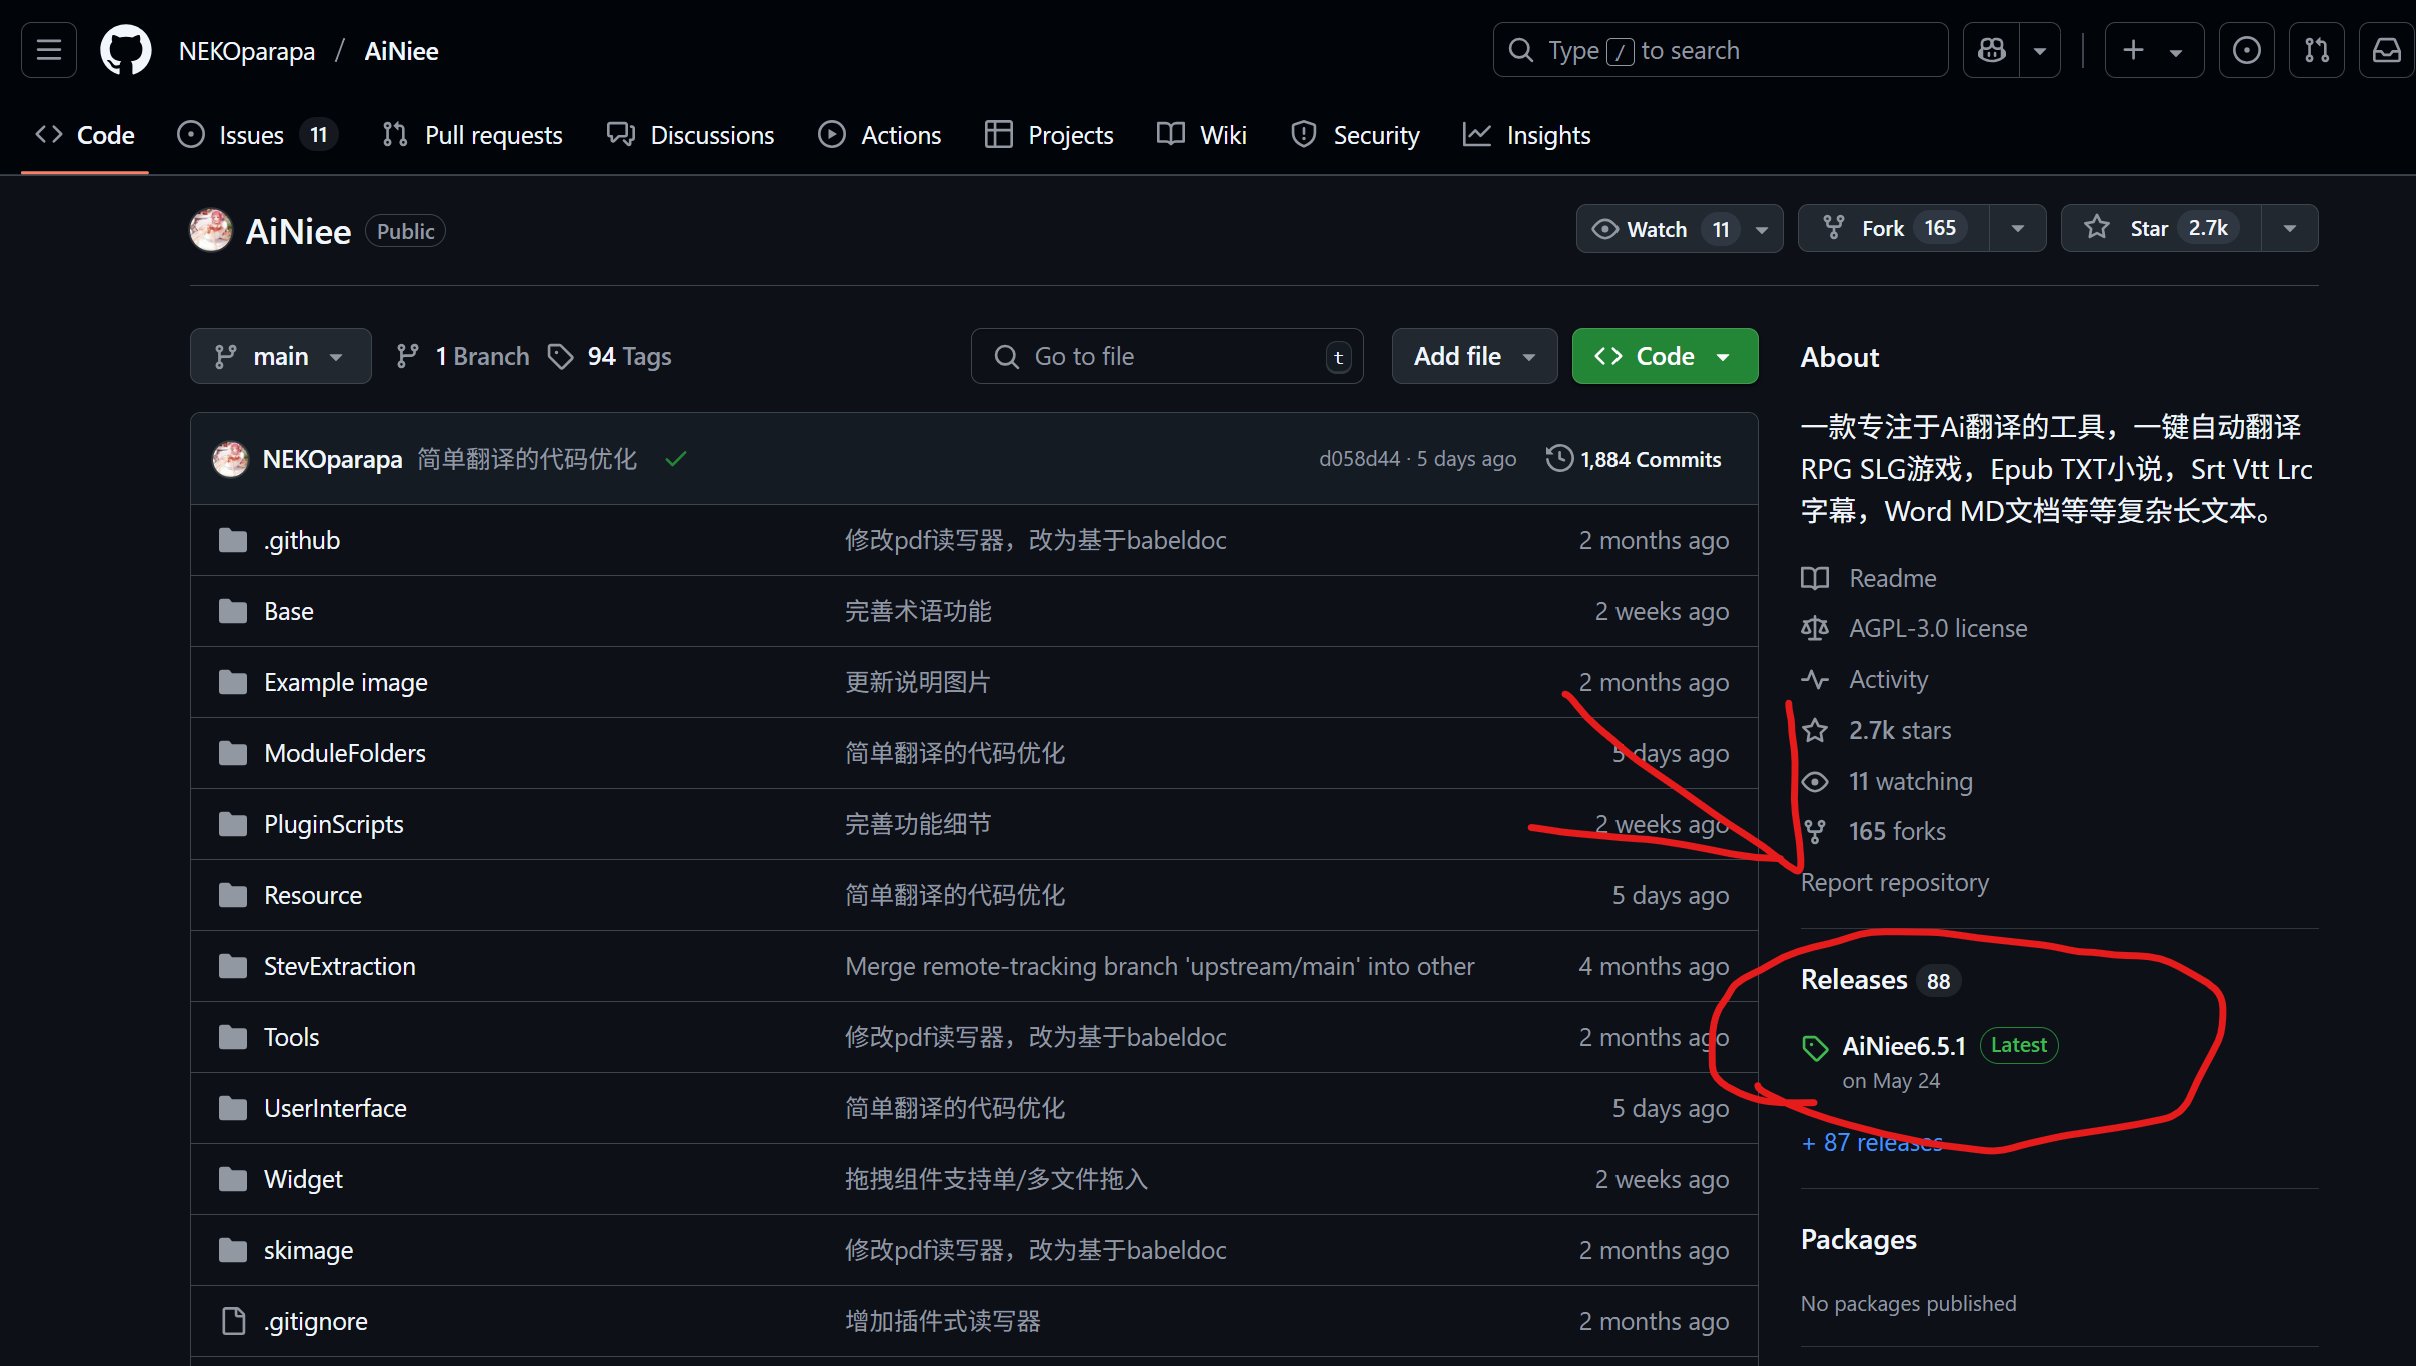
Task: Open the Releases 88 heading
Action: point(1879,980)
